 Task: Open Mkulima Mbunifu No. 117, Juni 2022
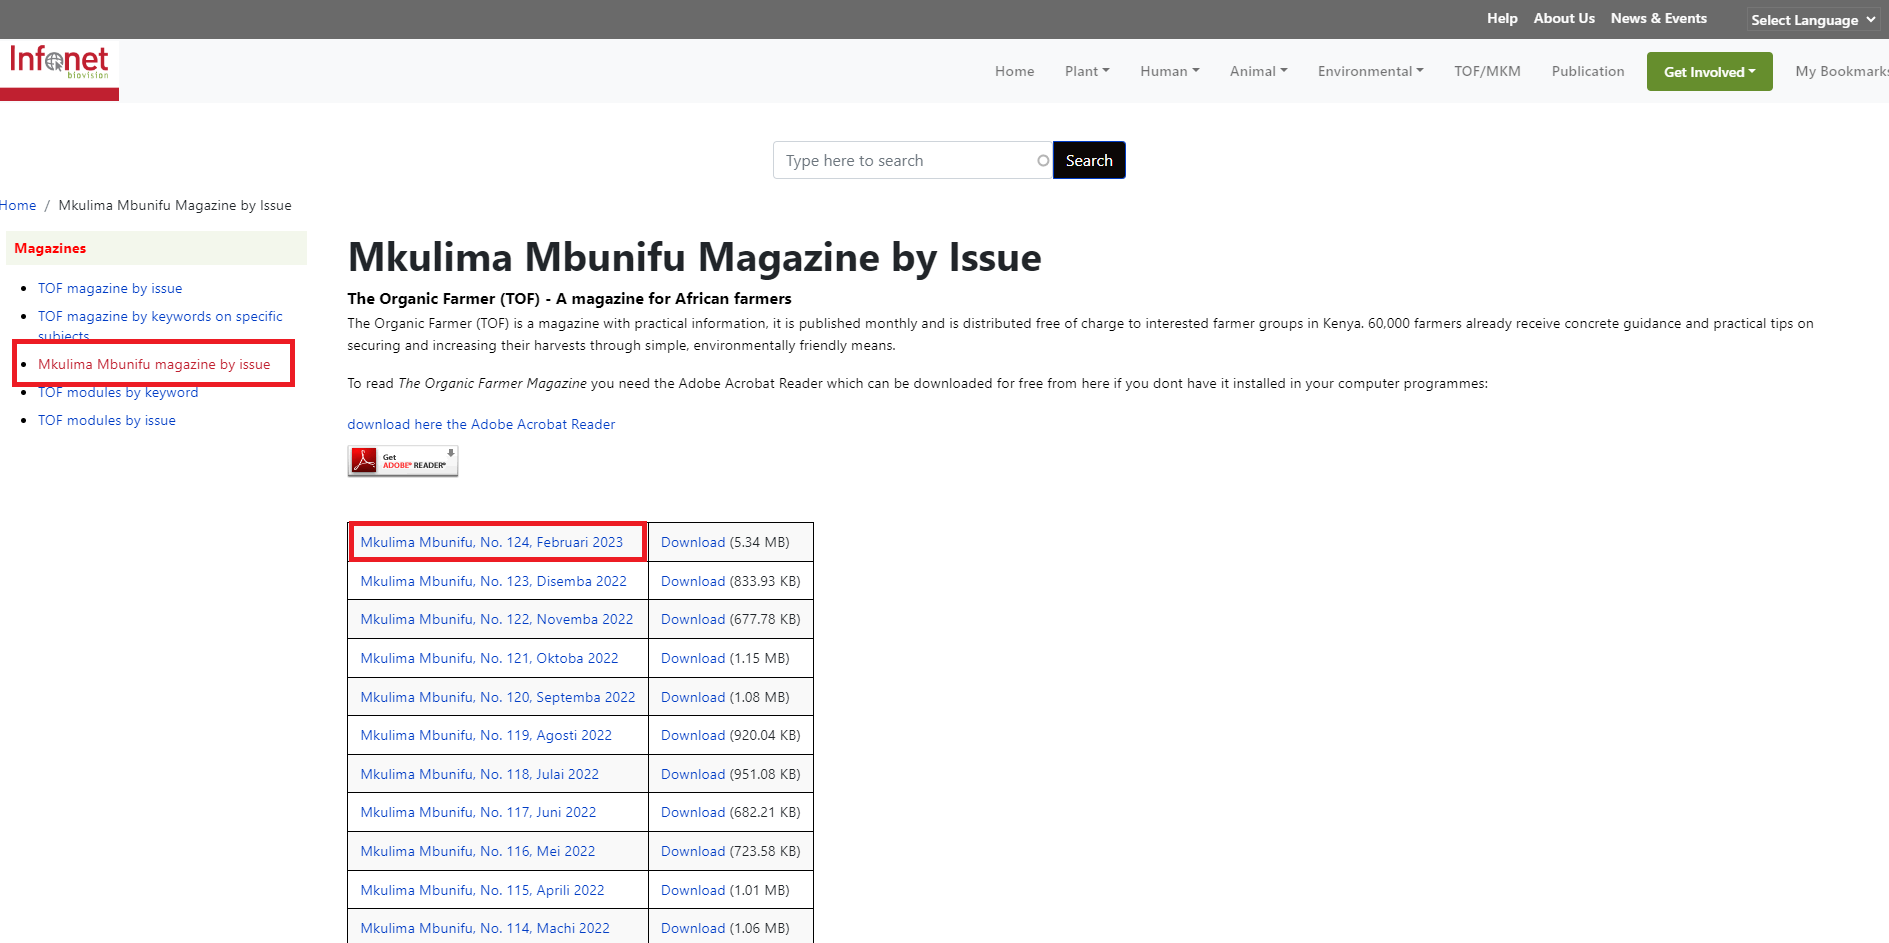click(x=478, y=812)
